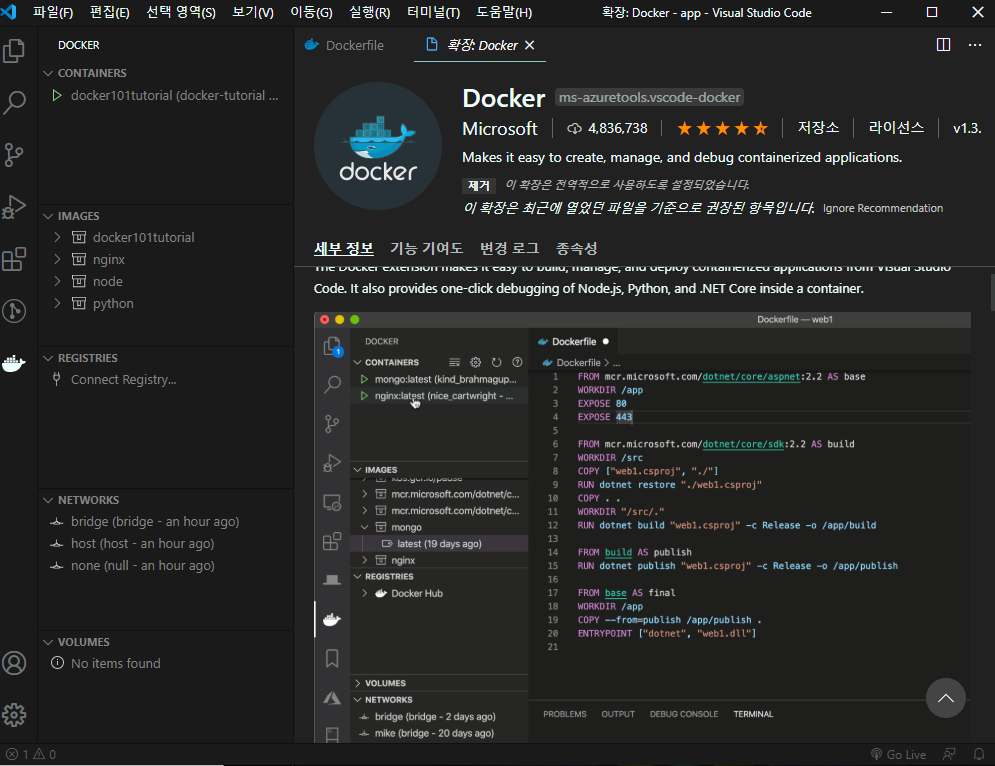Click the VS Code logo icon
This screenshot has height=766, width=995.
click(x=10, y=12)
